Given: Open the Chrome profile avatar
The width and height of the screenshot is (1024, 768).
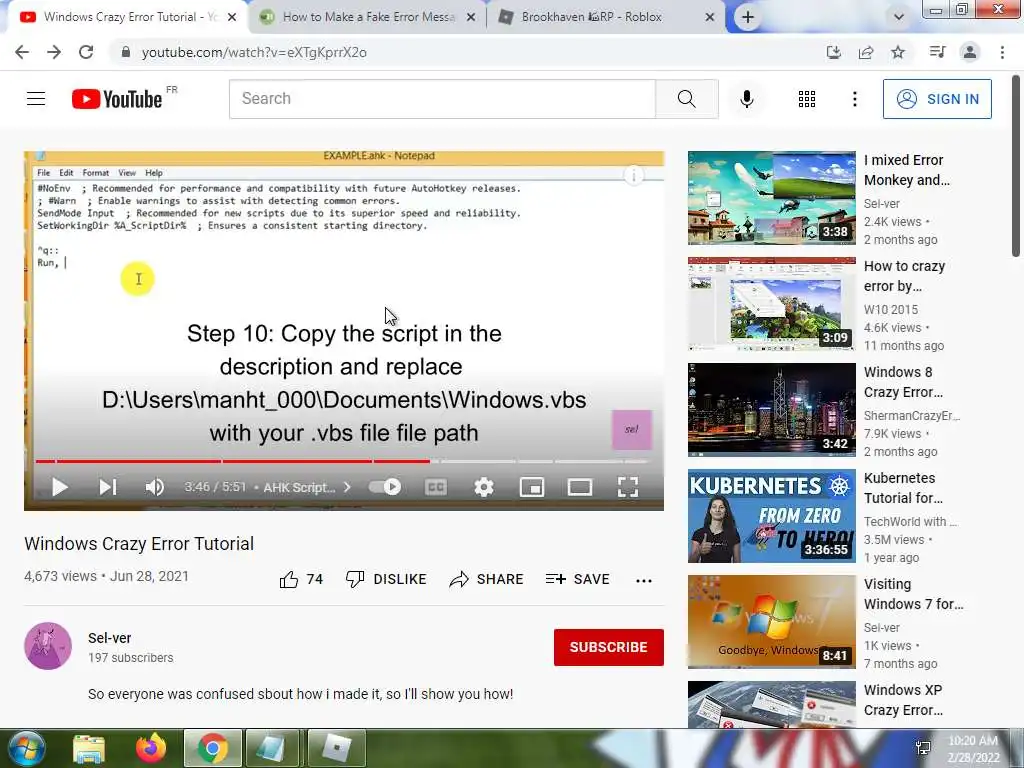Looking at the screenshot, I should 970,52.
